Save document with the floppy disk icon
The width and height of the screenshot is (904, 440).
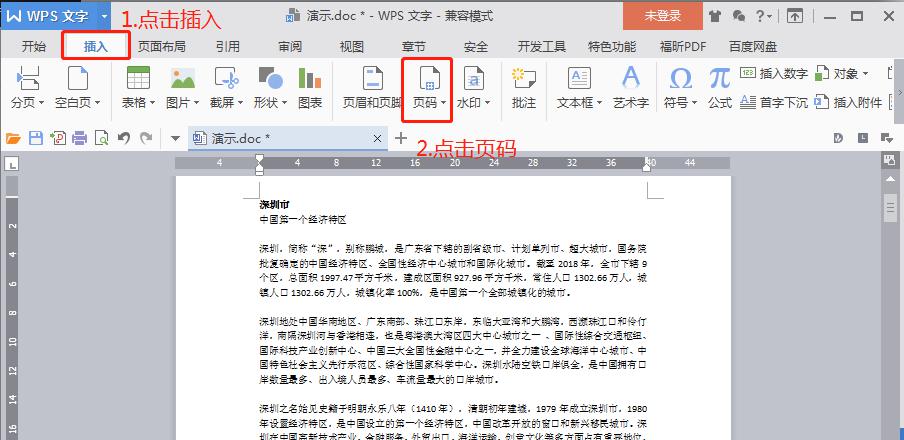point(36,138)
